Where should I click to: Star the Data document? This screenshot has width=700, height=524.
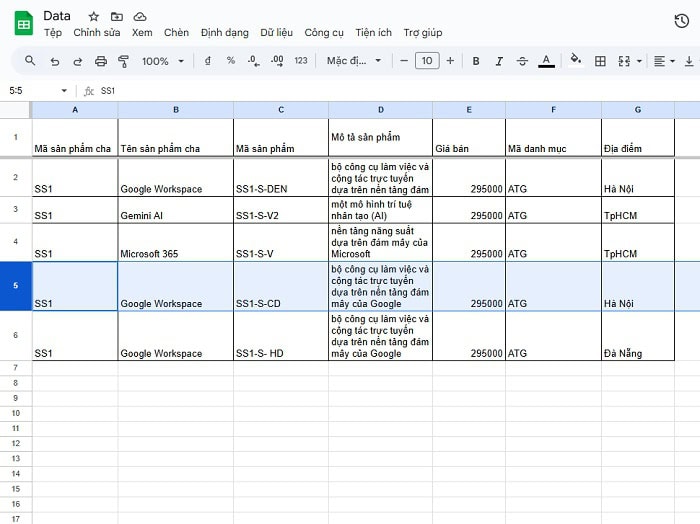click(93, 17)
